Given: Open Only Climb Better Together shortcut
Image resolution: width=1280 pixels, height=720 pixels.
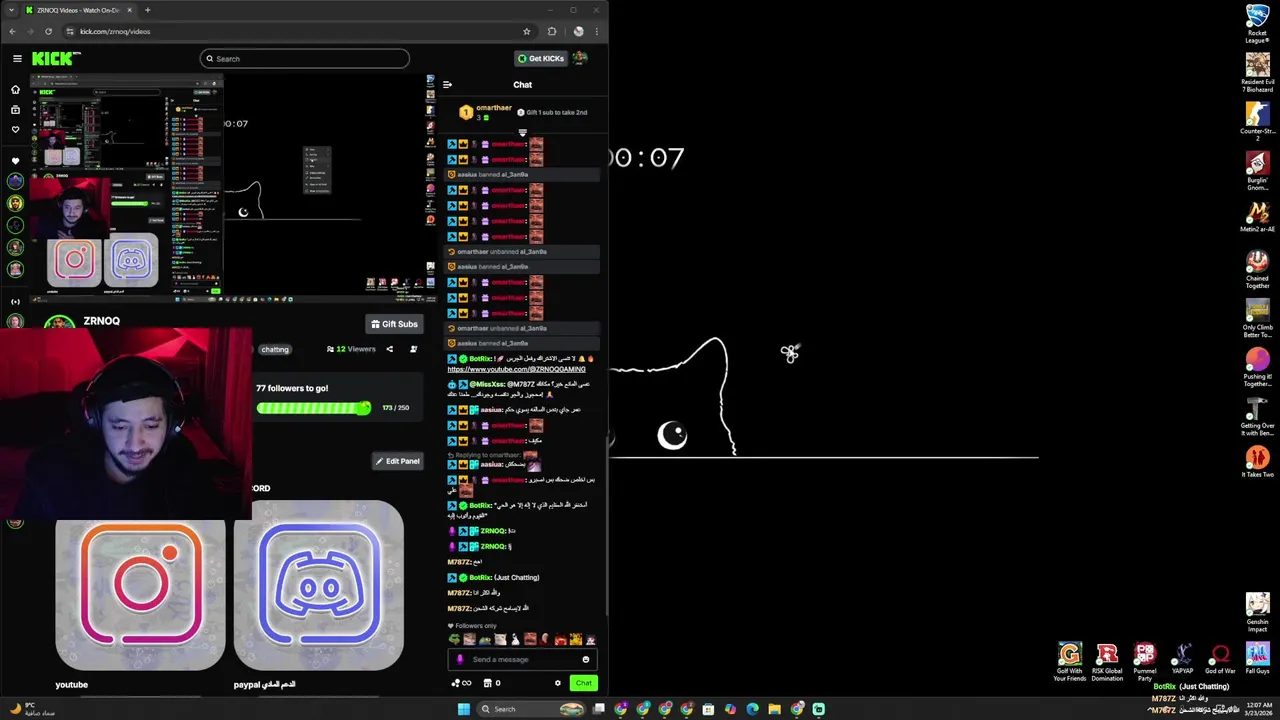Looking at the screenshot, I should point(1257,320).
